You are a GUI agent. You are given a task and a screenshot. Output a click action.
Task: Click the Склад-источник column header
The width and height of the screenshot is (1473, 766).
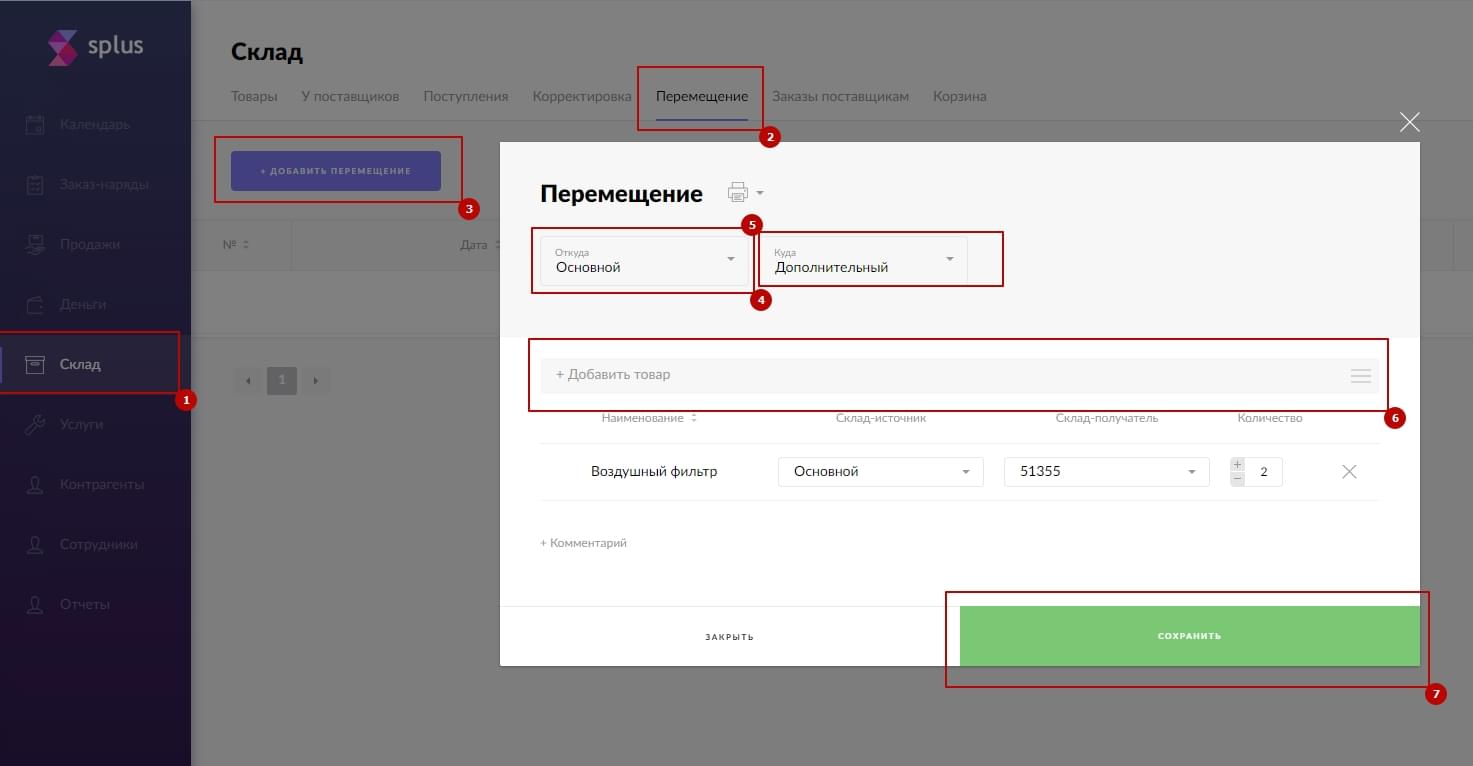[881, 418]
